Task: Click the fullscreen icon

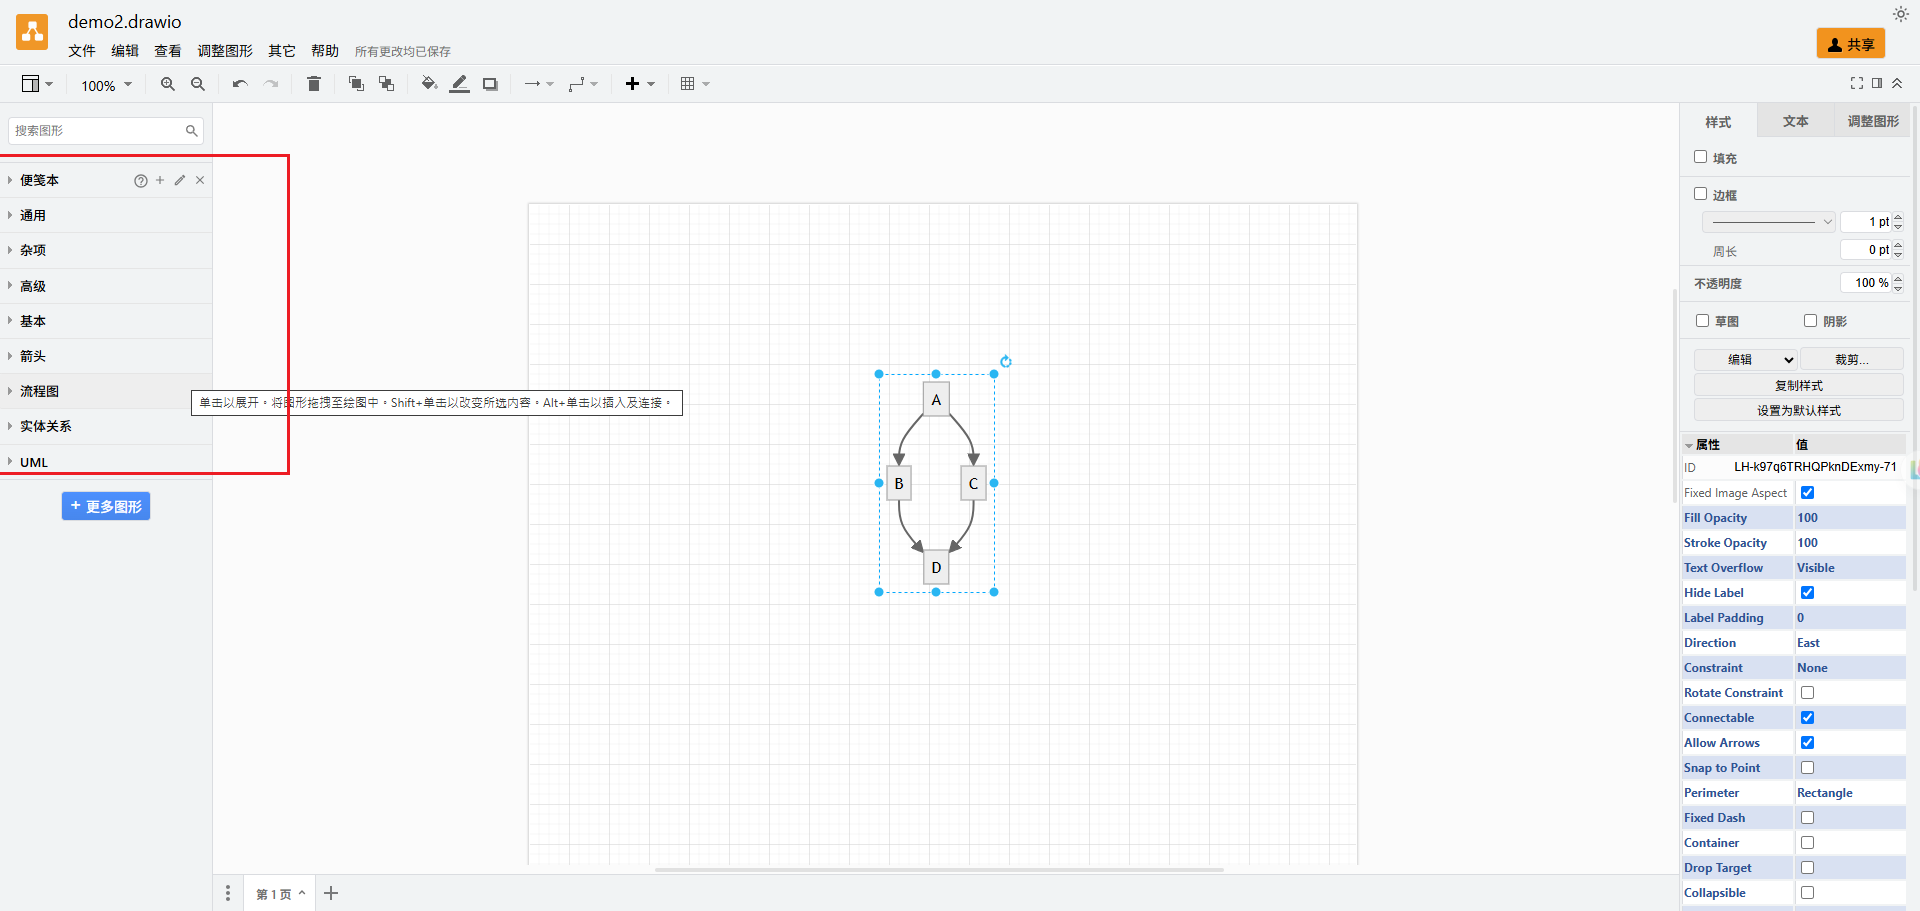Action: tap(1857, 83)
